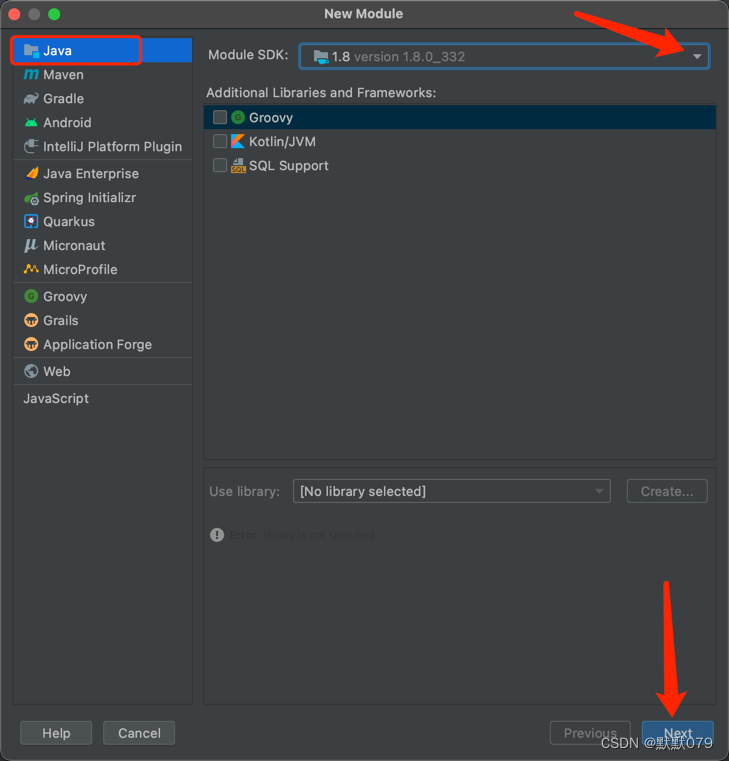729x761 pixels.
Task: Select MicroProfile label in list
Action: (x=80, y=269)
